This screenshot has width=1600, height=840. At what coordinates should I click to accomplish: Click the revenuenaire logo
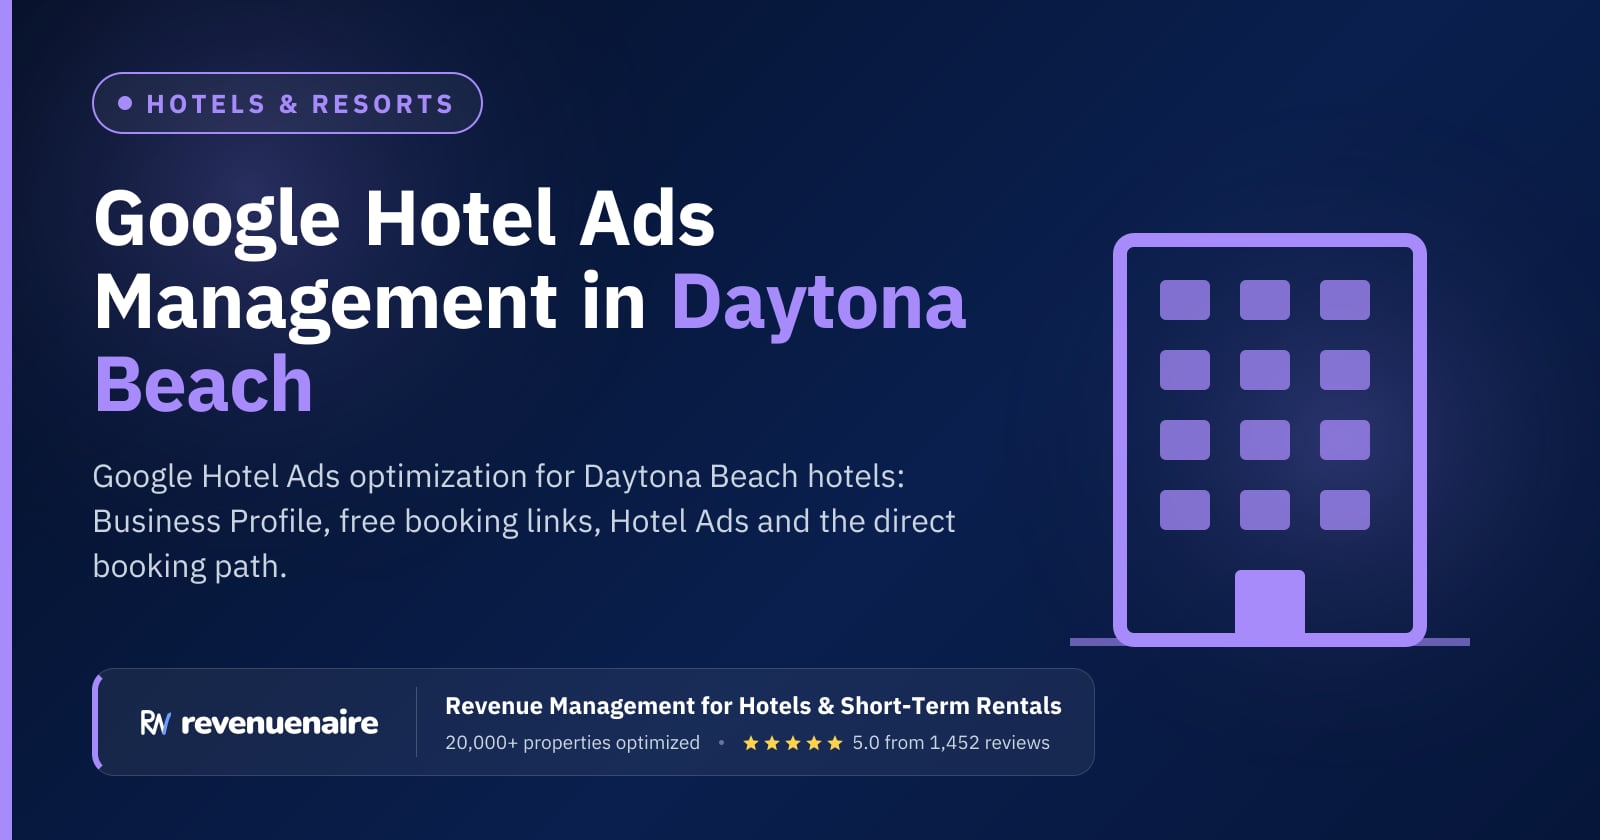point(259,722)
